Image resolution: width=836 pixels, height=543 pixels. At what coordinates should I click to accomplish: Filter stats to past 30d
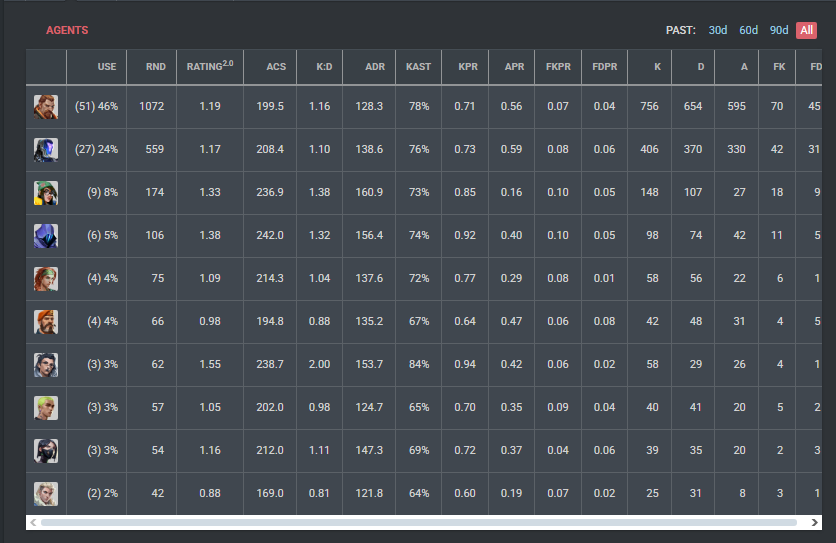(718, 30)
